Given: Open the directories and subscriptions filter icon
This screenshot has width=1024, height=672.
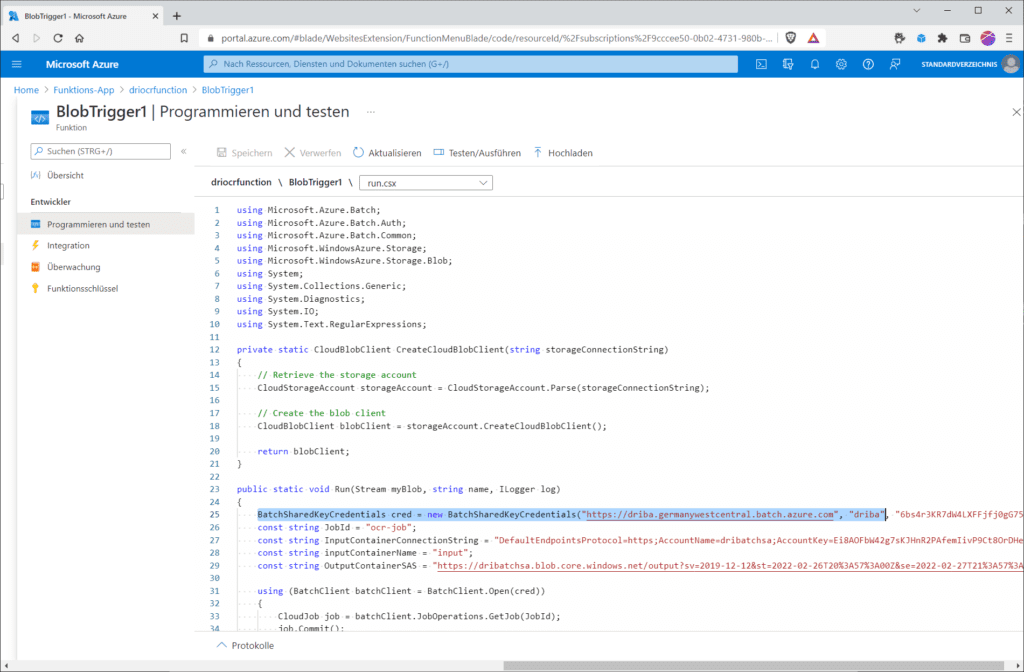Looking at the screenshot, I should [x=788, y=64].
